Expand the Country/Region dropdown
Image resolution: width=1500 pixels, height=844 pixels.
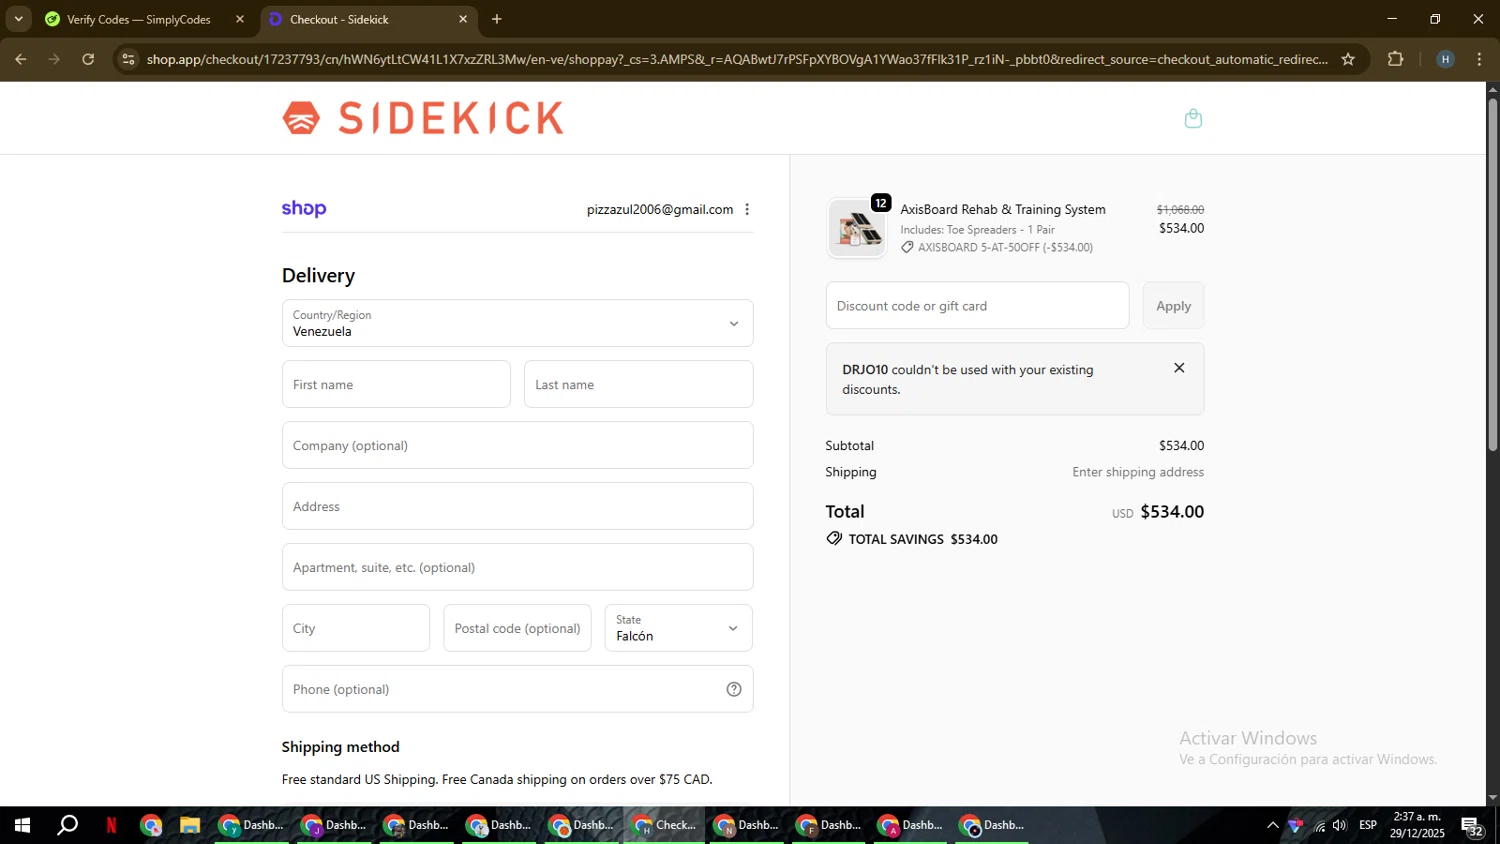517,323
